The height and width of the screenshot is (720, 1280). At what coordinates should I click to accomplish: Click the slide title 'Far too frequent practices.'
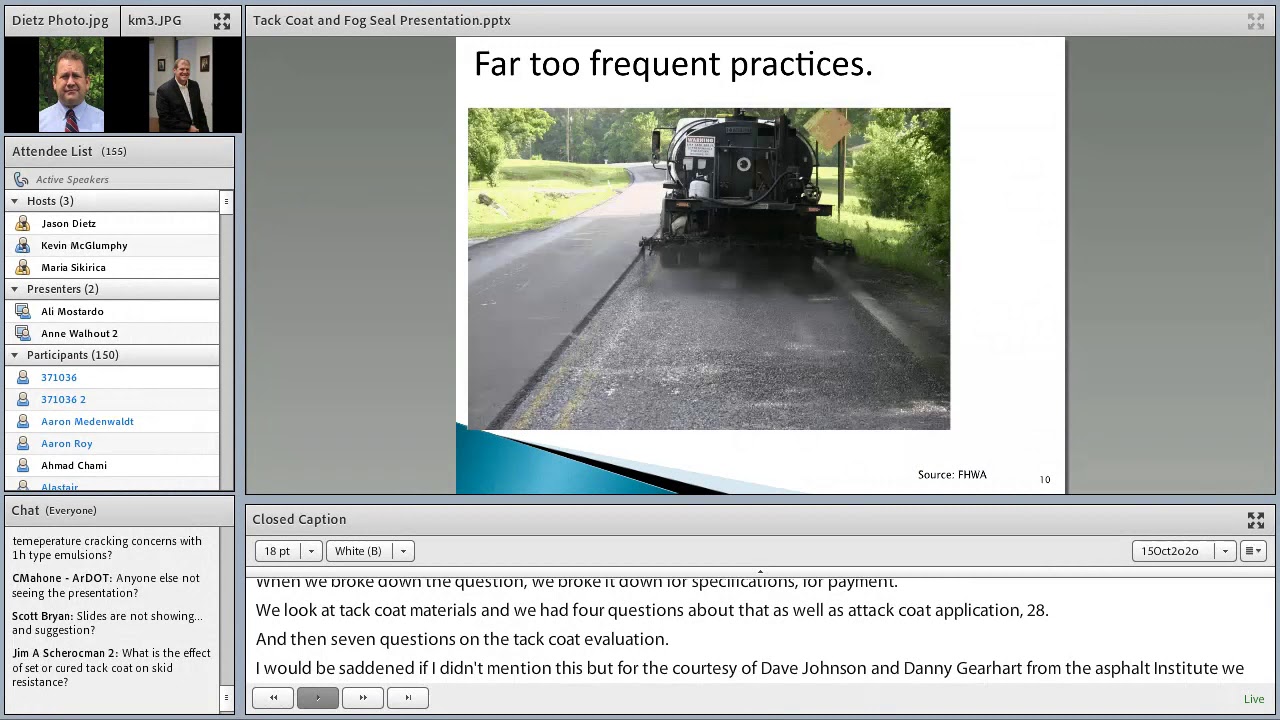coord(673,64)
